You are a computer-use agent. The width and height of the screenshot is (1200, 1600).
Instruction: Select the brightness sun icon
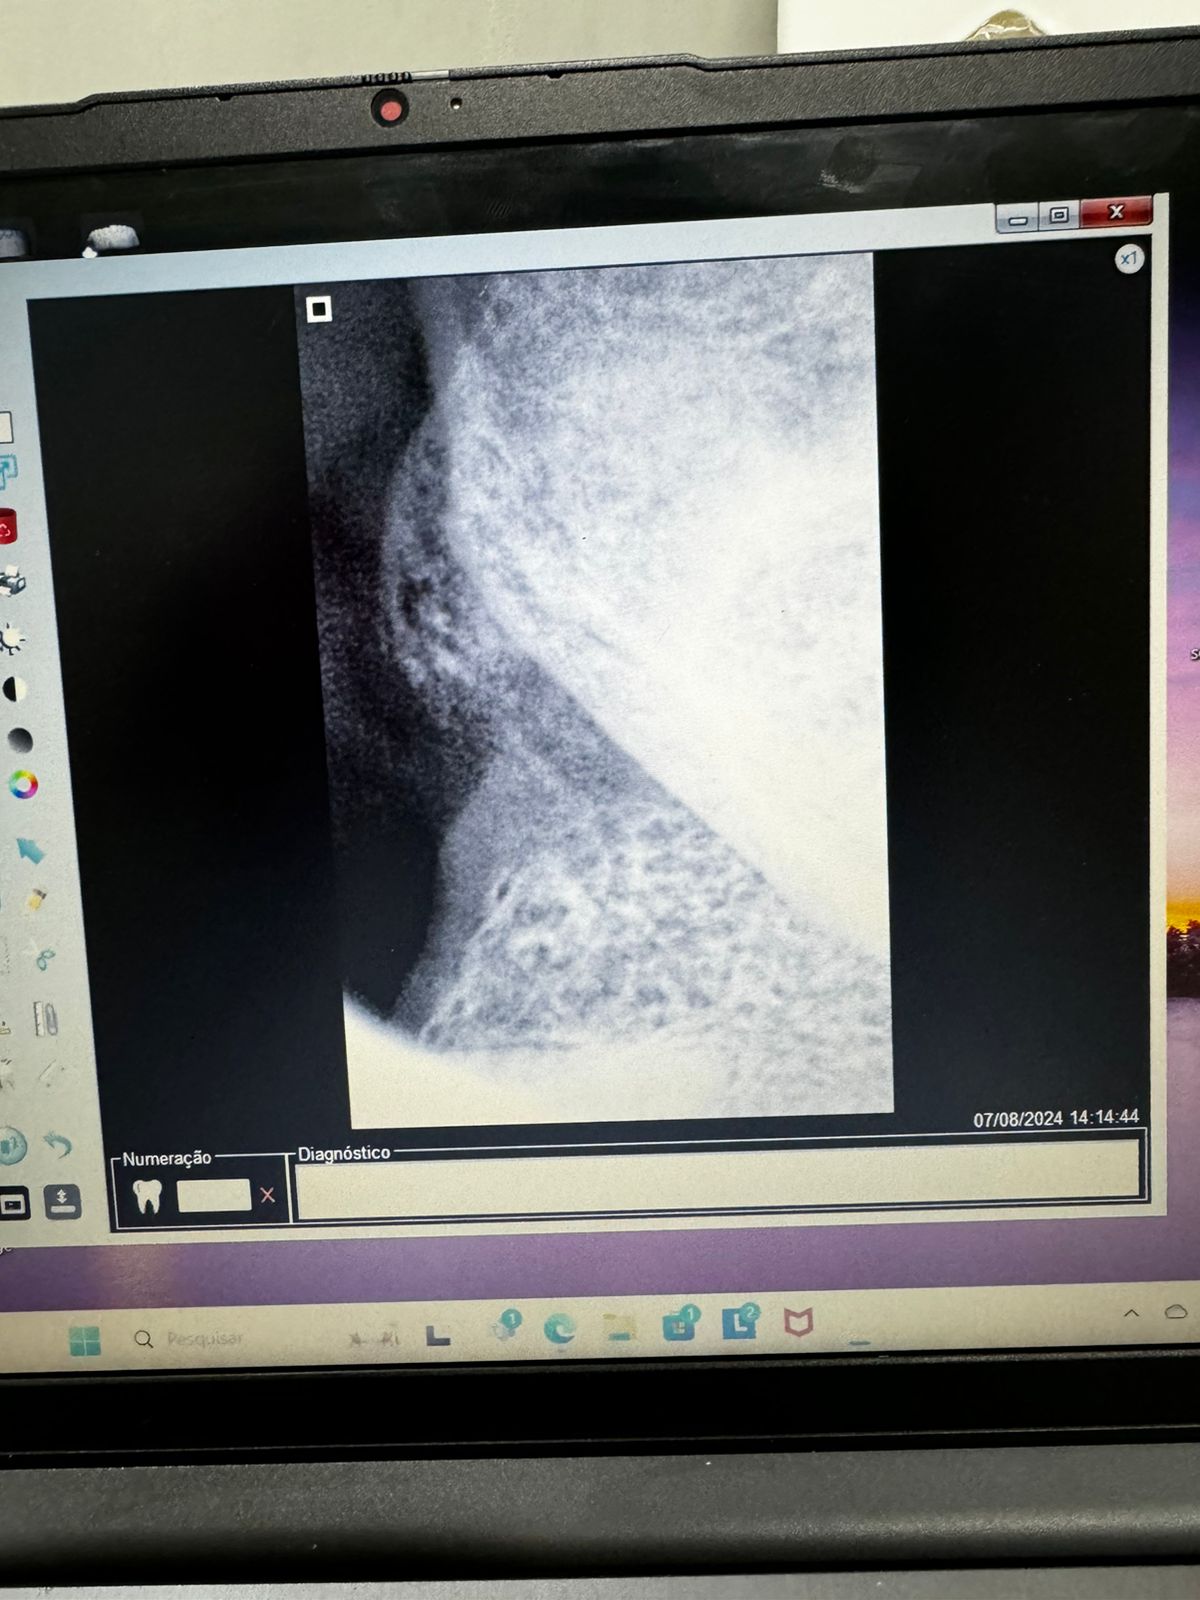coord(12,638)
